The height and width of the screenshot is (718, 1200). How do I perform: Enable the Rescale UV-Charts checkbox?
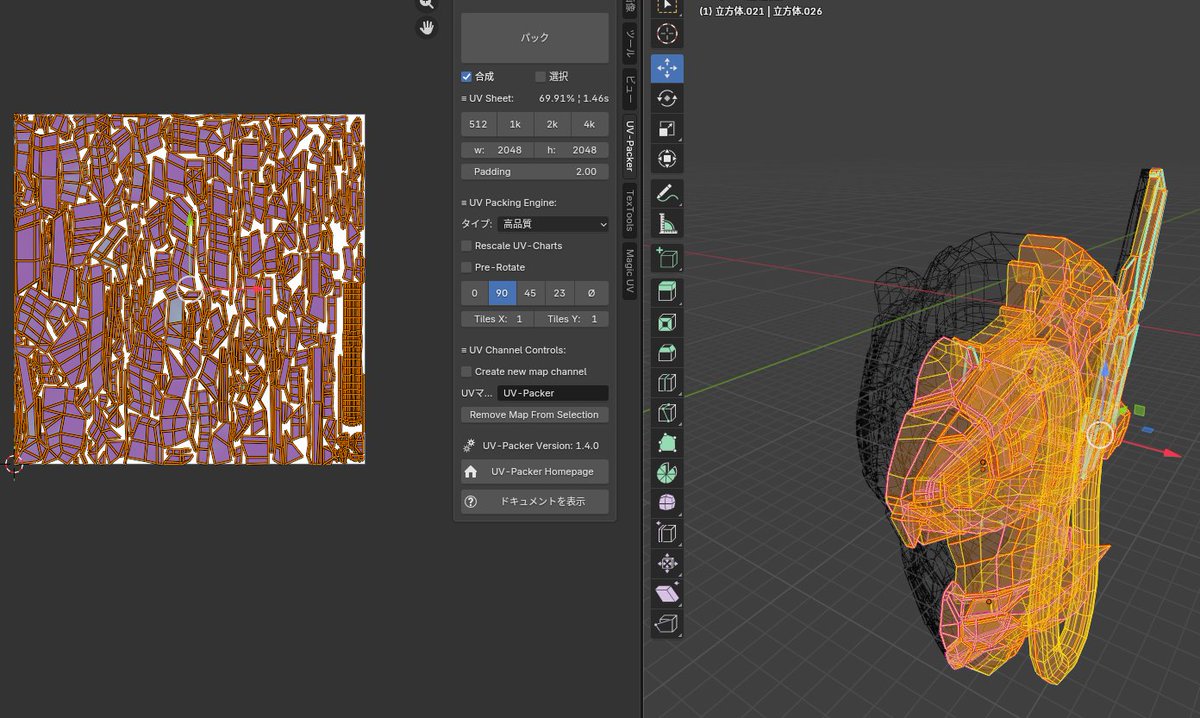click(x=466, y=246)
